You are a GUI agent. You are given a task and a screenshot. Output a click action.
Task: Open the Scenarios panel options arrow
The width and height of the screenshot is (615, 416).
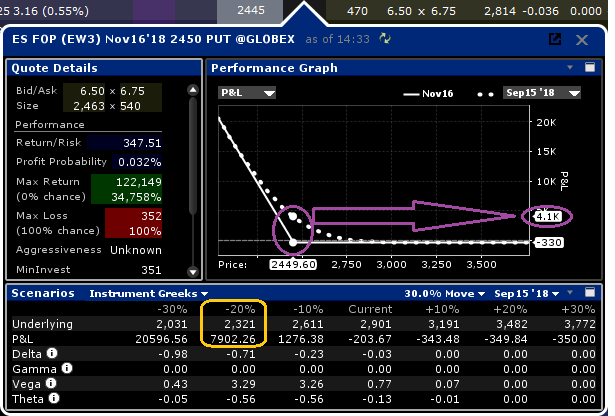570,292
